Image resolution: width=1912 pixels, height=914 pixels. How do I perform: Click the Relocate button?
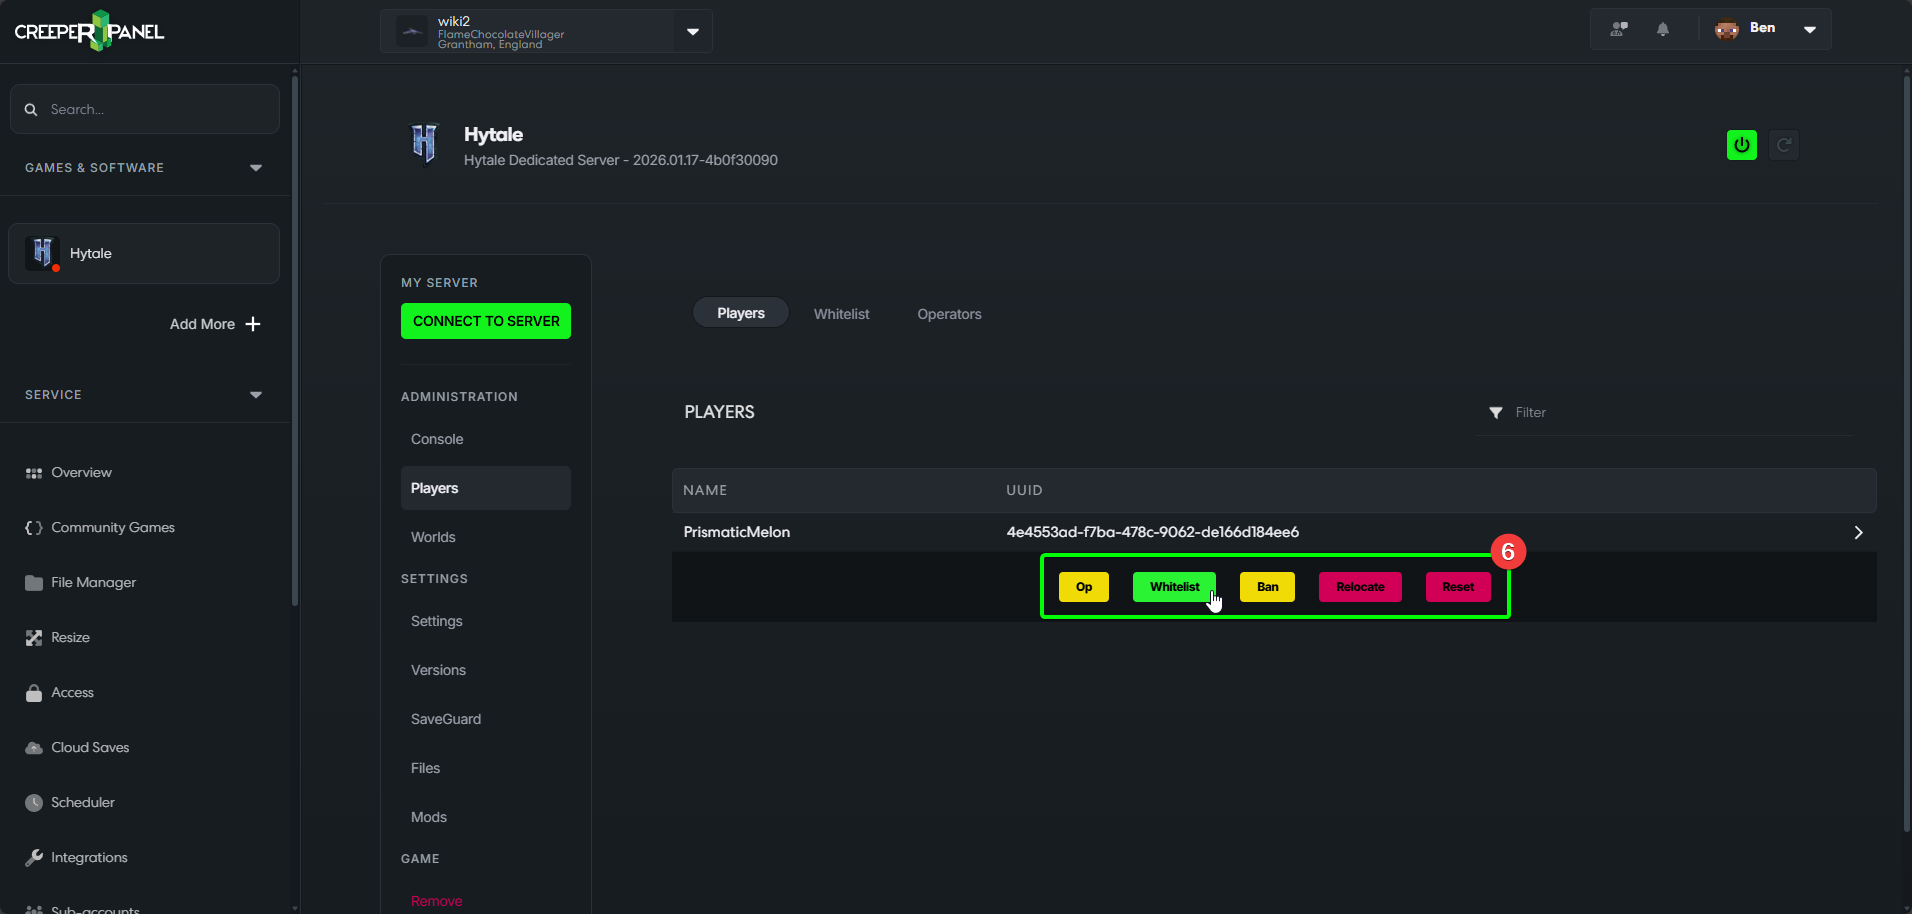(1359, 587)
